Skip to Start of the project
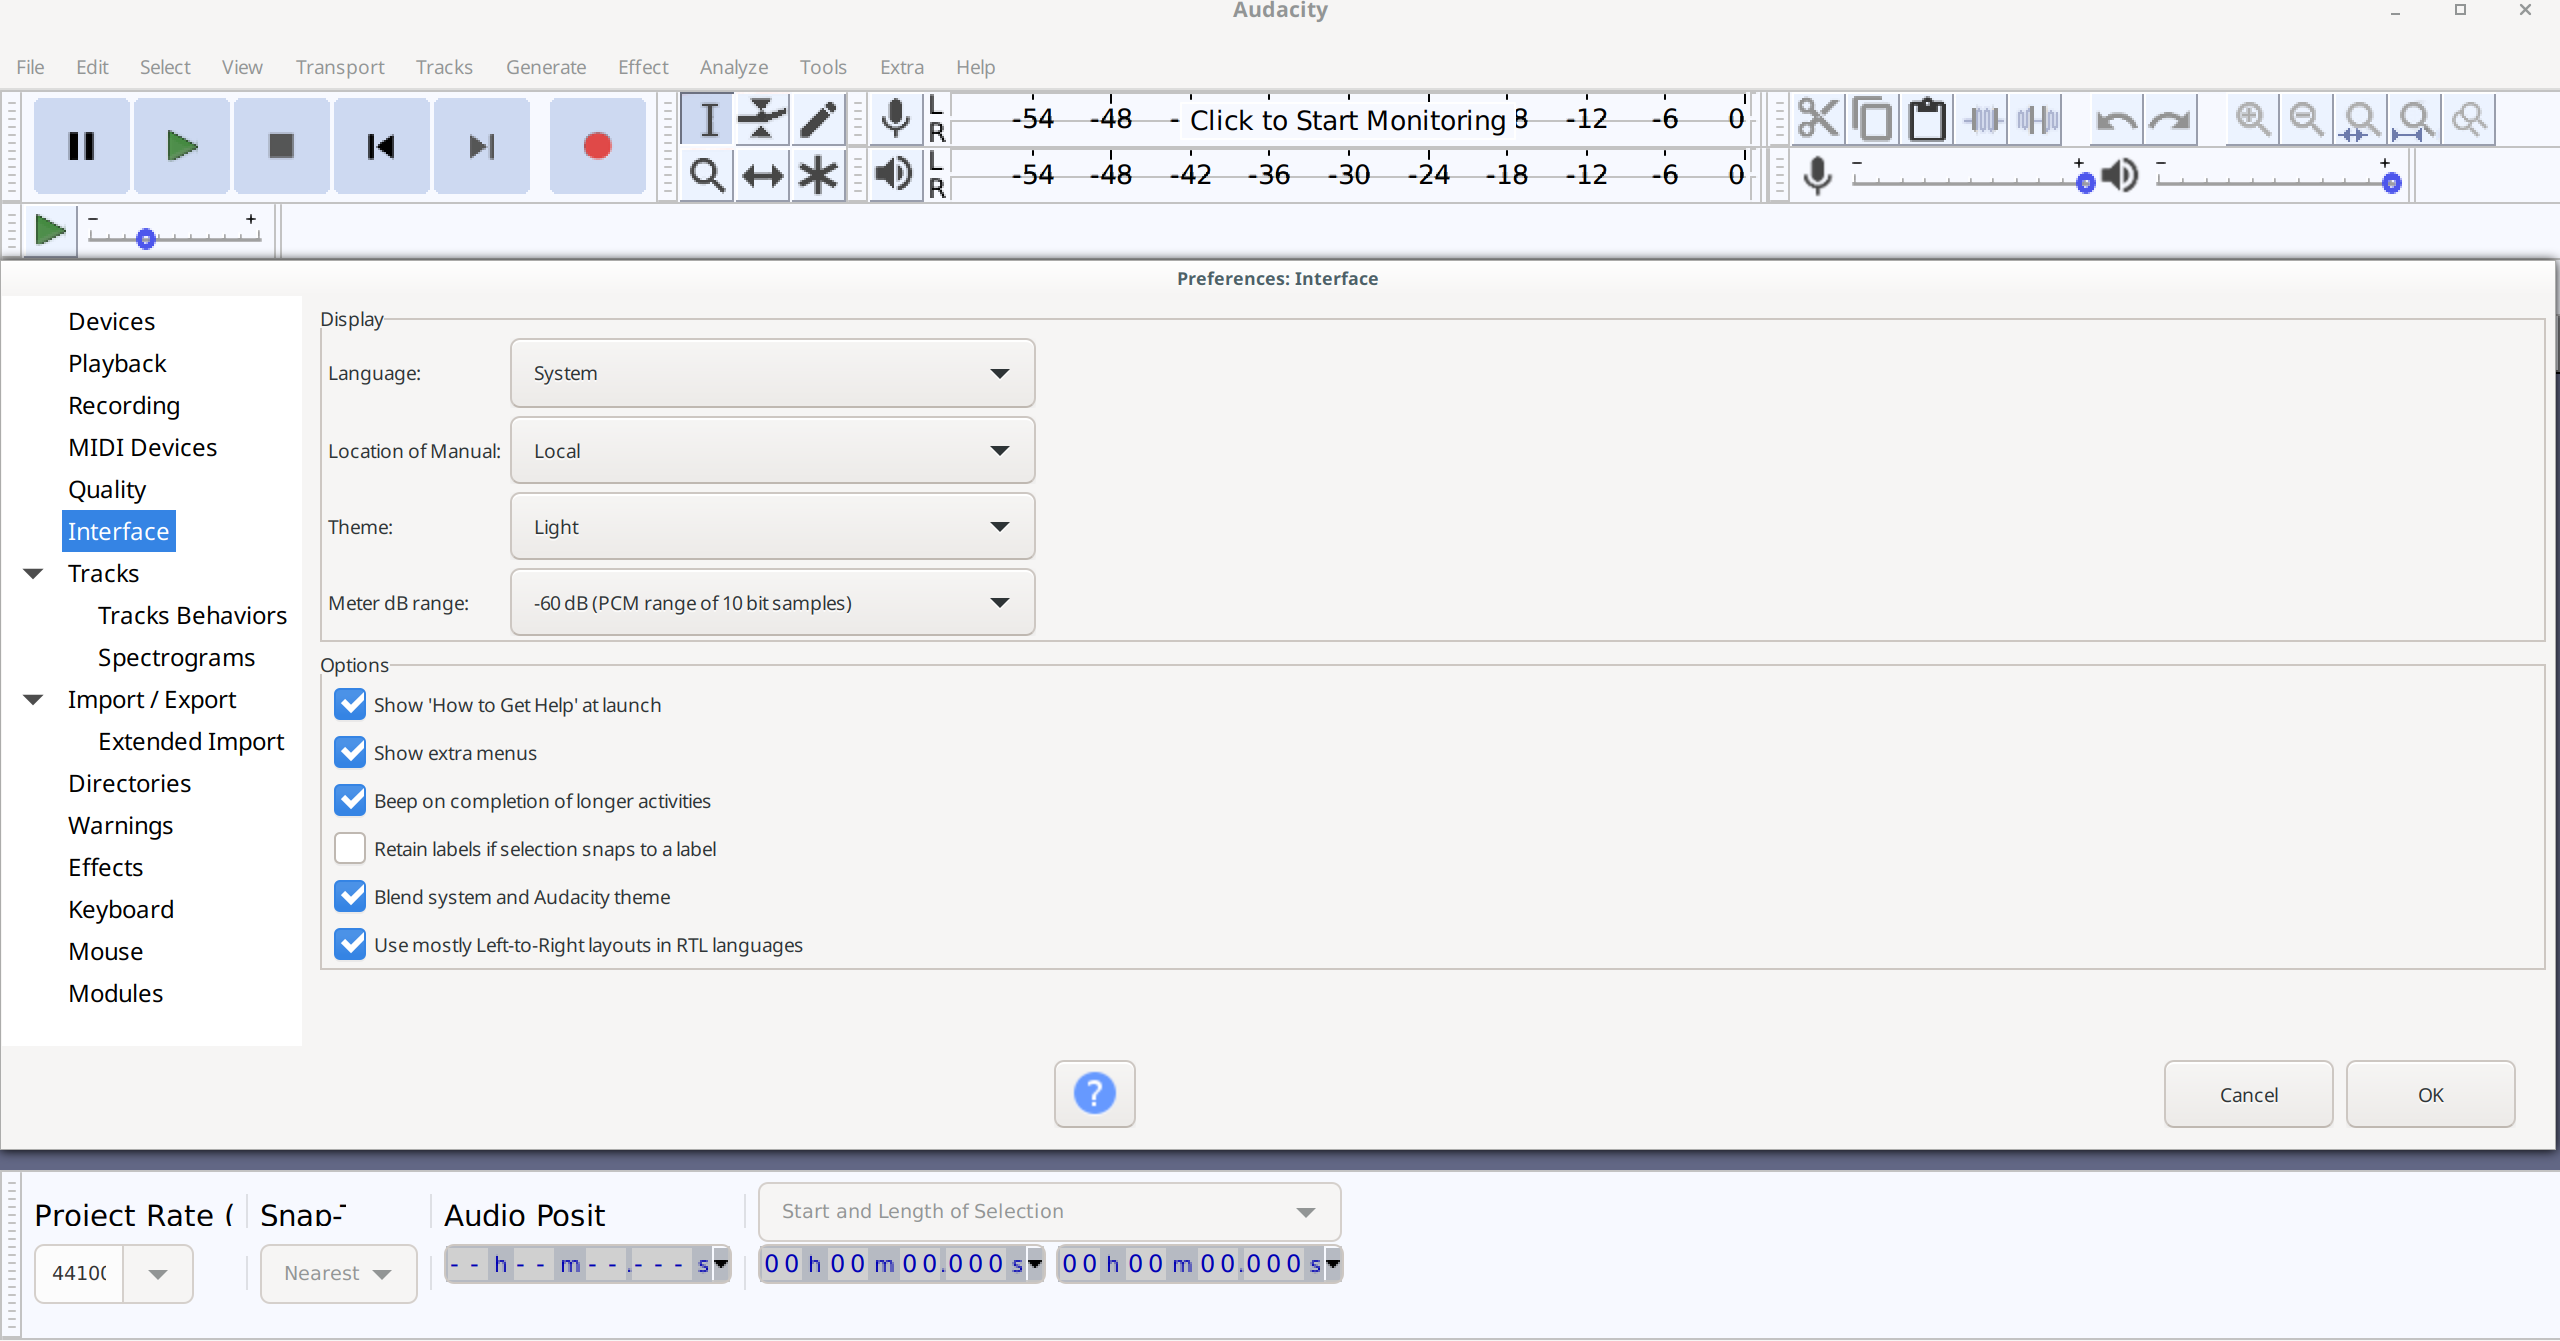The width and height of the screenshot is (2560, 1341). (381, 146)
